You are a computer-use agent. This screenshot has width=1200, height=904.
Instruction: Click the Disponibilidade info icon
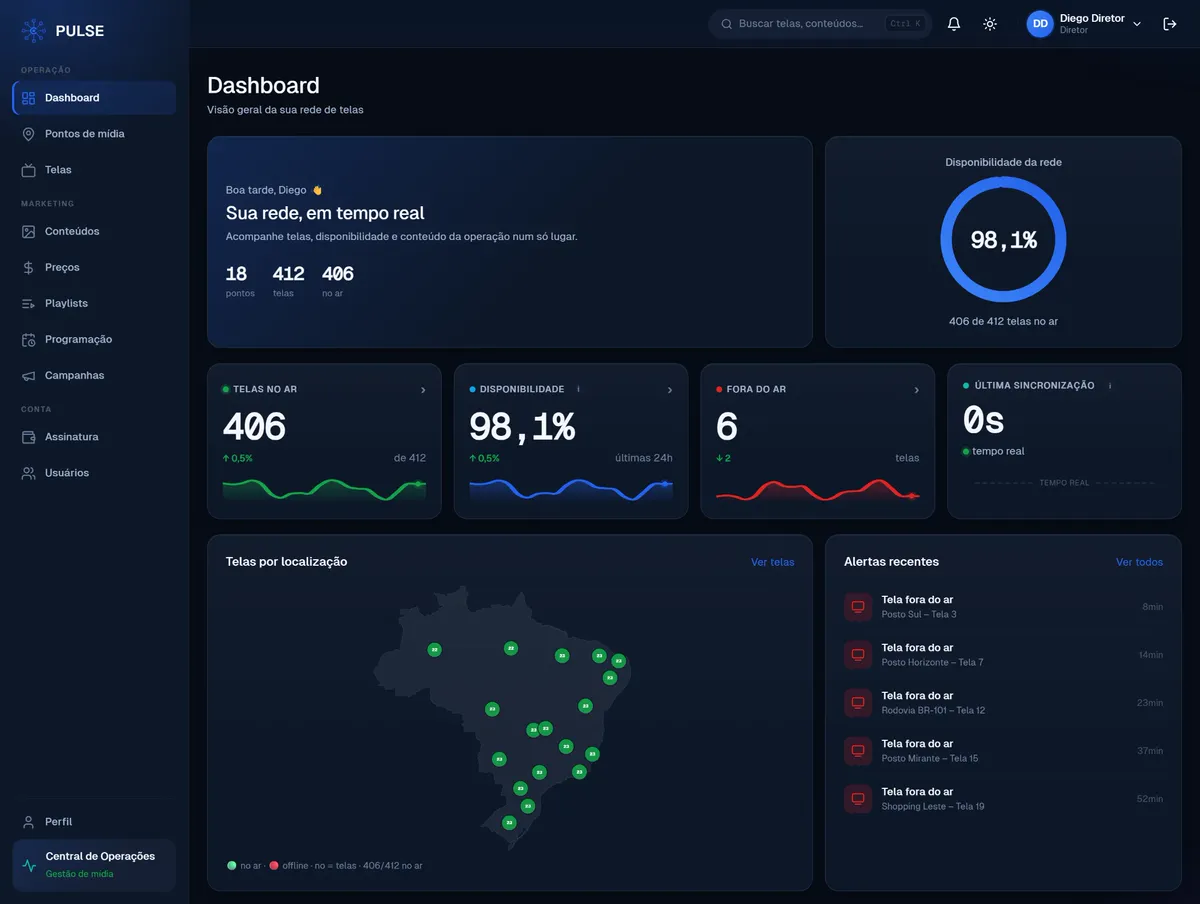click(x=578, y=389)
